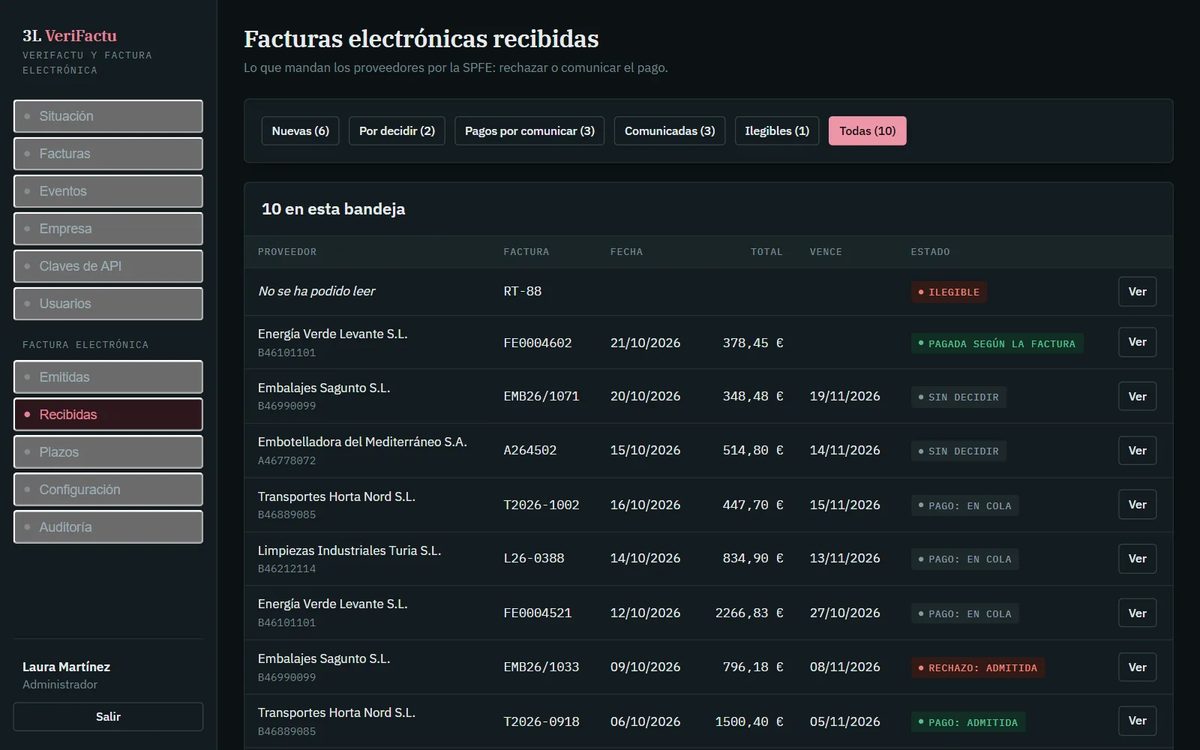Click PAGADA SEGÚN LA FACTURA badge

click(x=997, y=343)
